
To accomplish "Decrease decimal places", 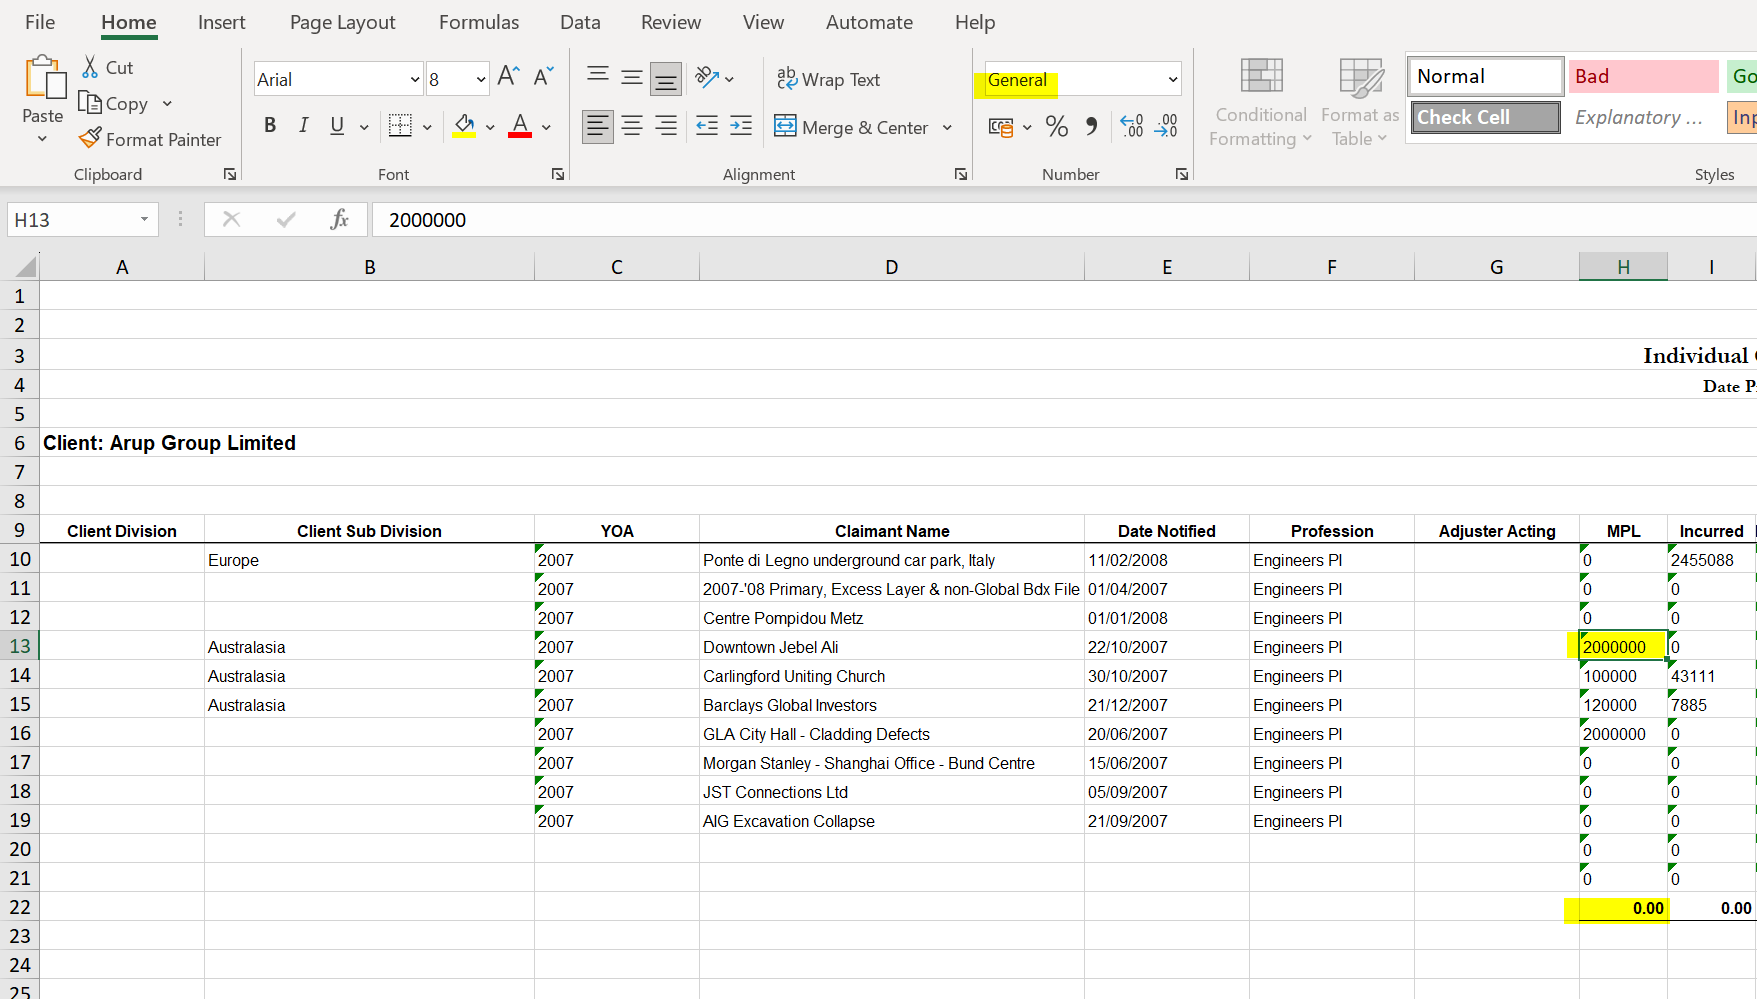I will pyautogui.click(x=1166, y=126).
